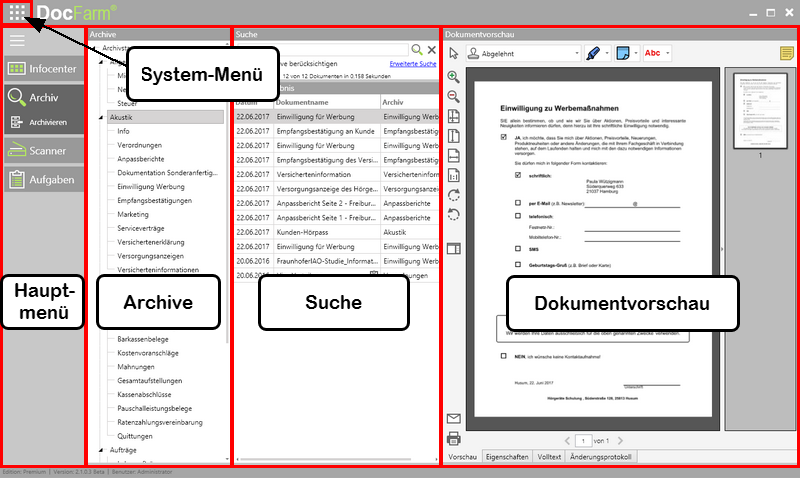
Task: Toggle the thumbnail panel layout icon
Action: [x=453, y=248]
